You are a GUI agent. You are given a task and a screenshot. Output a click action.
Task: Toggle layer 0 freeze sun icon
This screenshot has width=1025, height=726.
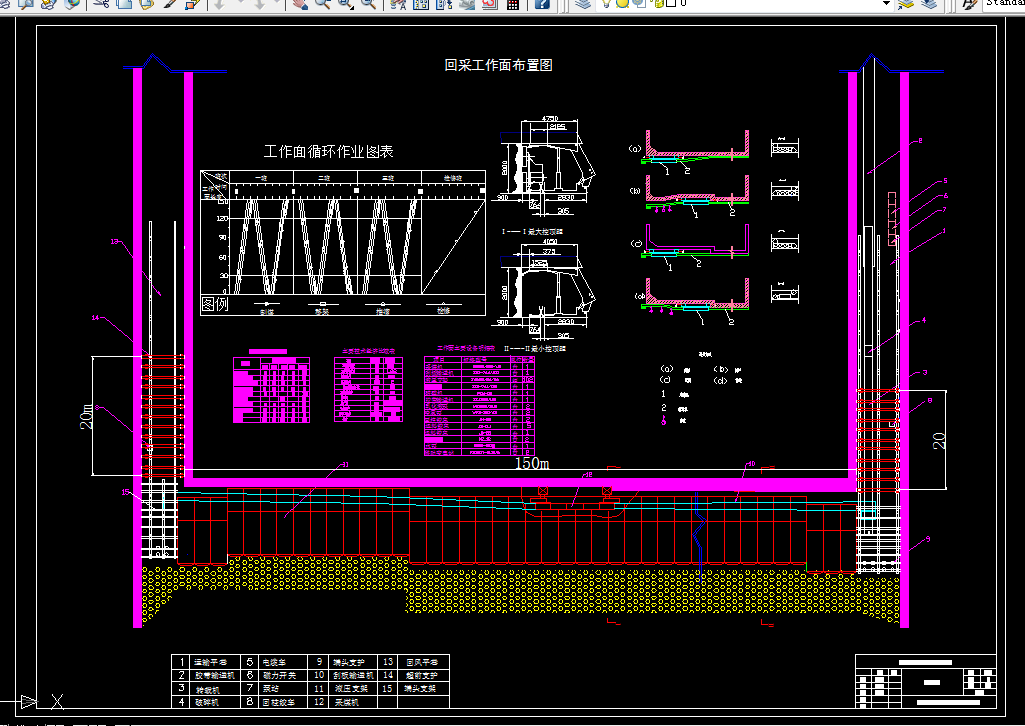click(622, 3)
